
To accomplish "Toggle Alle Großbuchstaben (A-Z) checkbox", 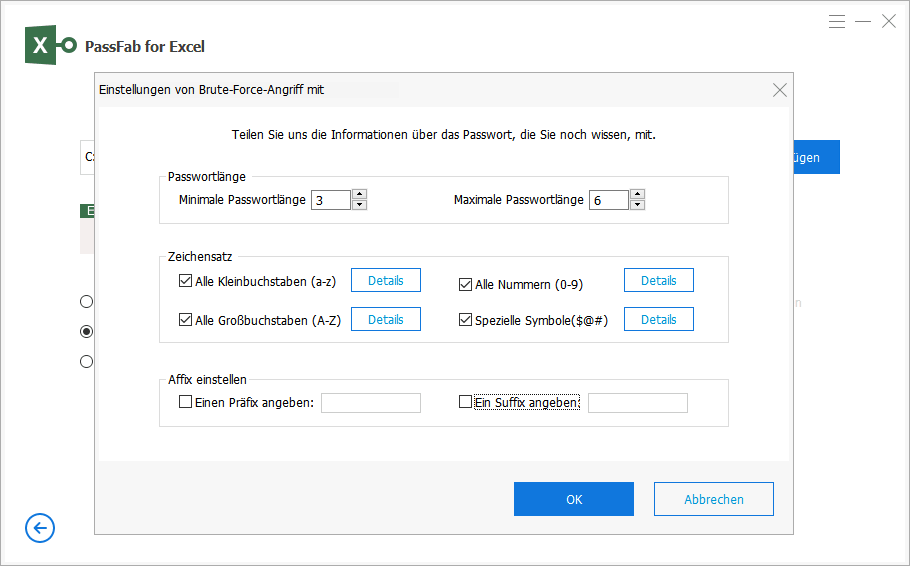I will pos(185,321).
